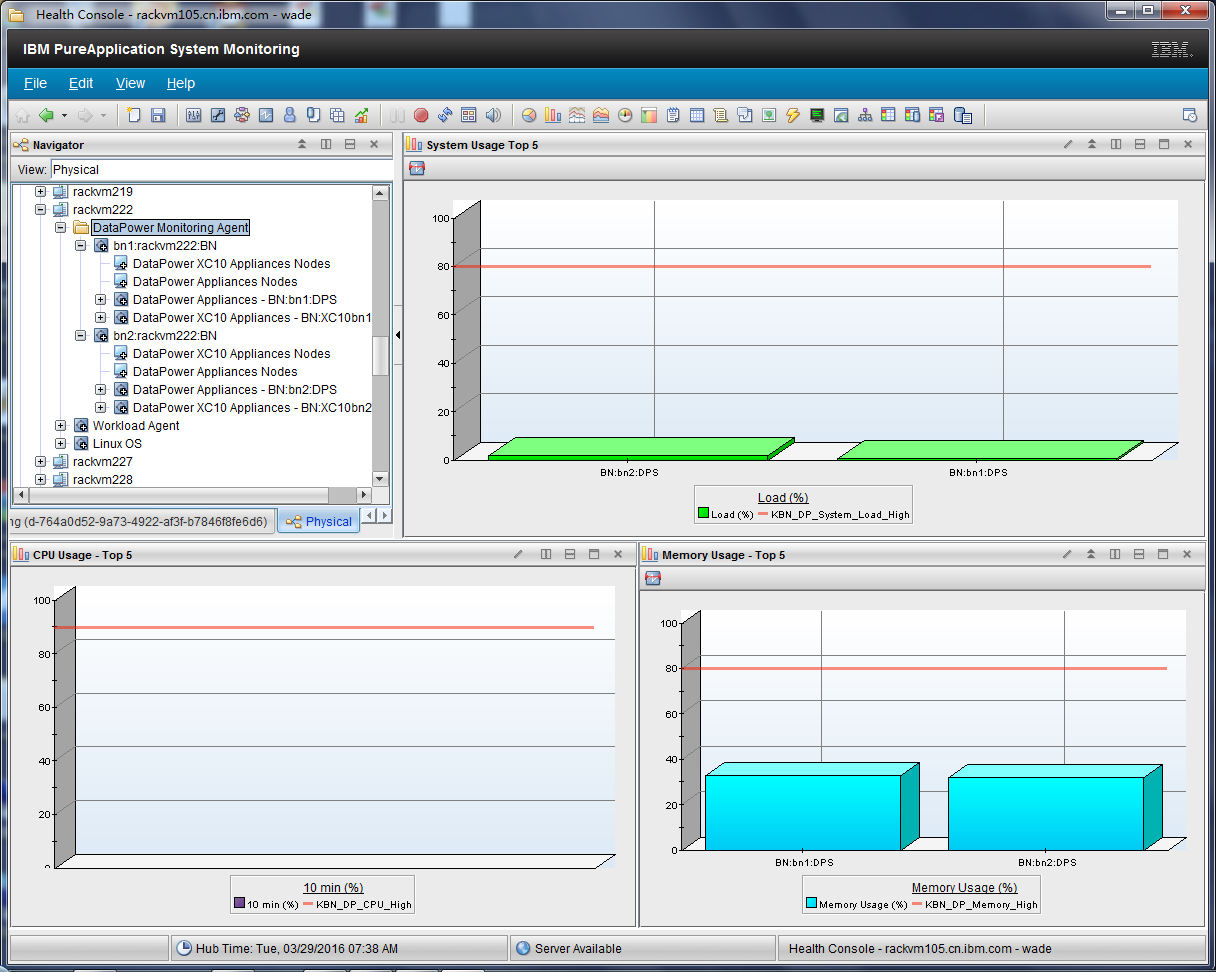Screen dimensions: 1216x972
Task: Collapse the bn1:rackvm222:BN node
Action: (80, 246)
